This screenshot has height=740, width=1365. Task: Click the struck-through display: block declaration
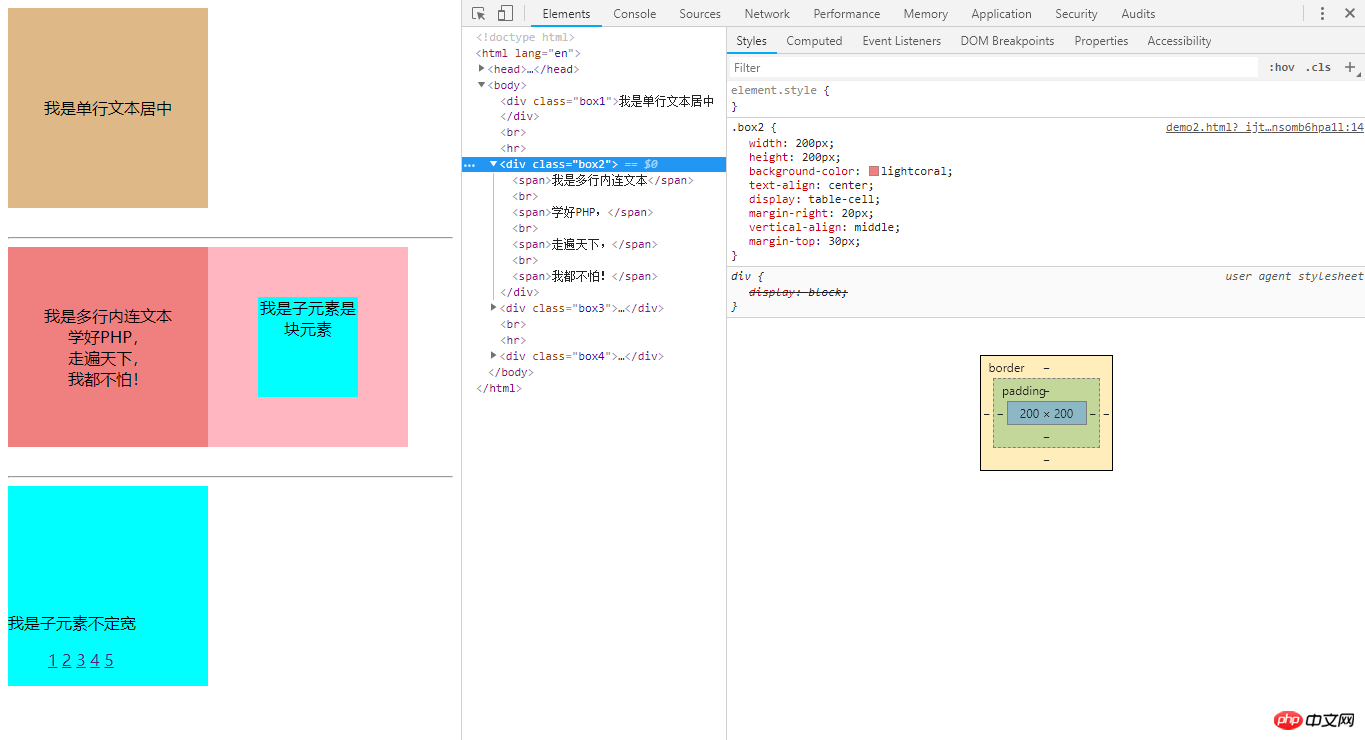[798, 292]
